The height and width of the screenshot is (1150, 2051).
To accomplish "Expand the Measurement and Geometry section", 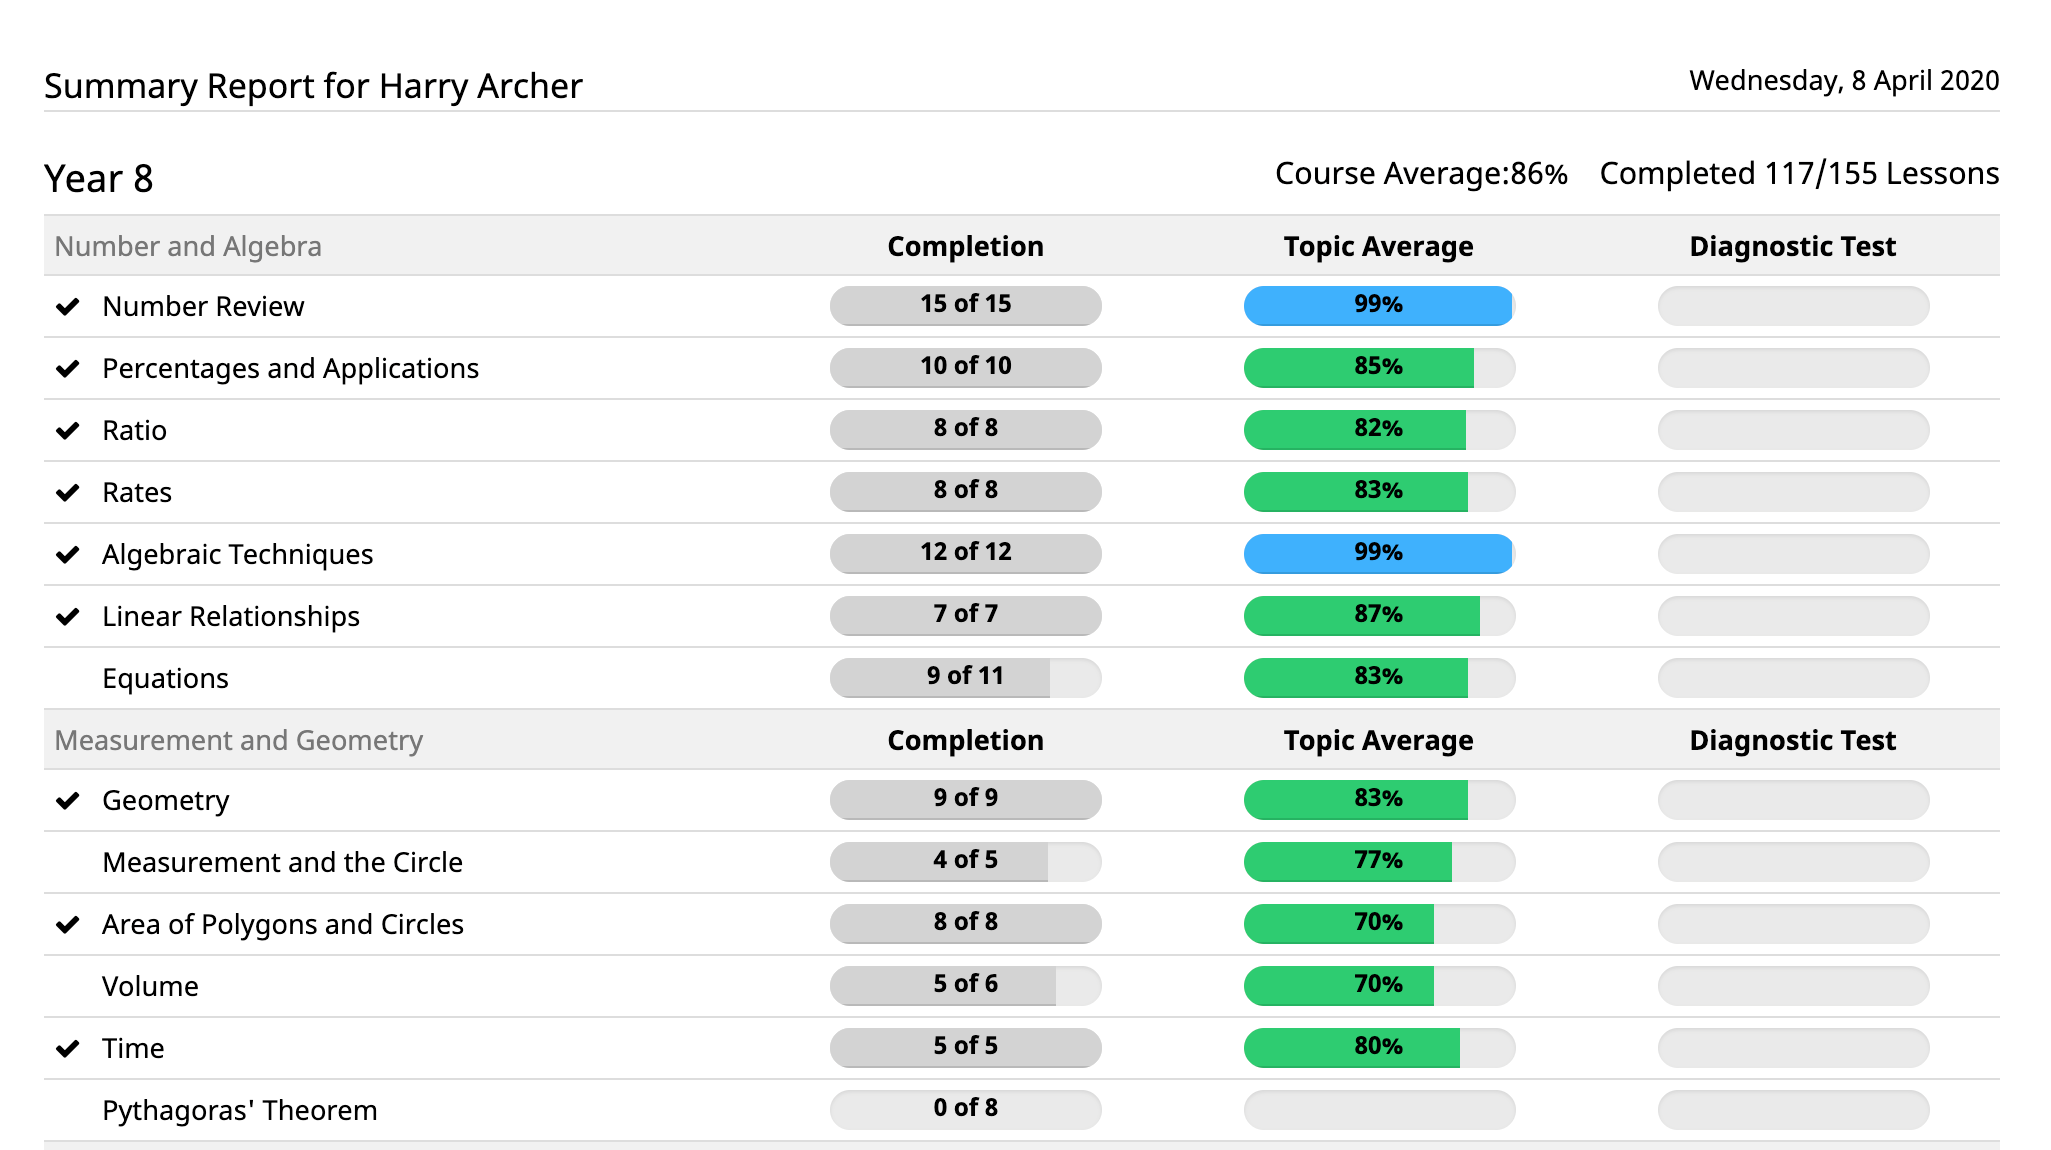I will pos(240,740).
